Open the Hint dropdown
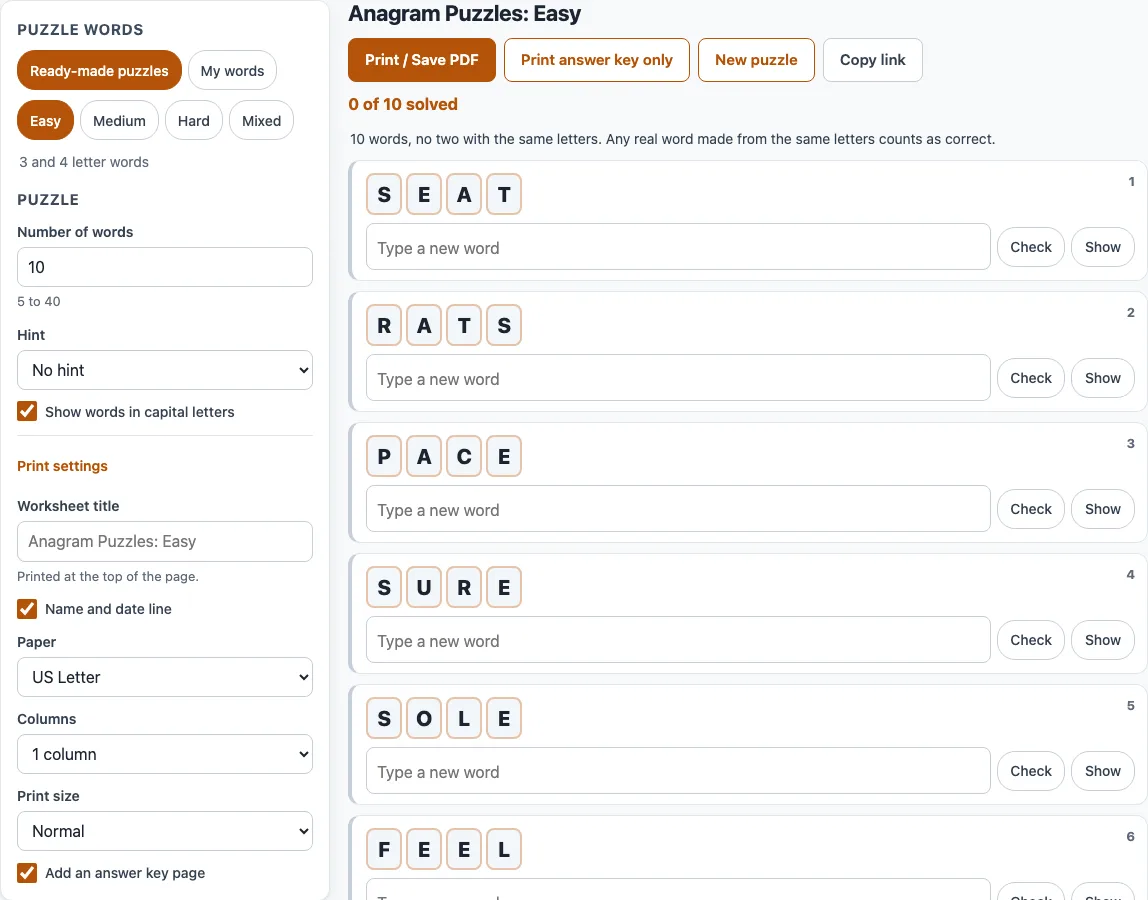This screenshot has height=900, width=1148. tap(165, 370)
